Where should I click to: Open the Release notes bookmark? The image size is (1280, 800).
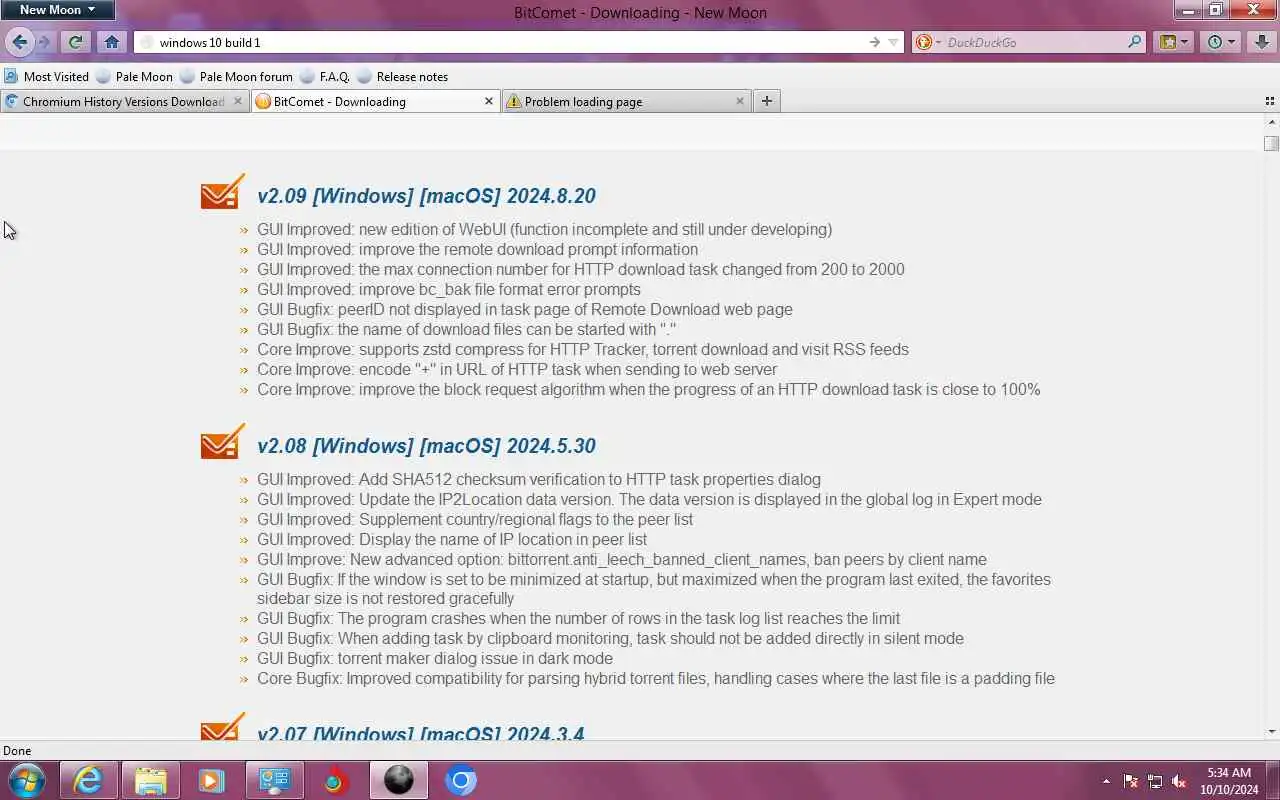[403, 76]
